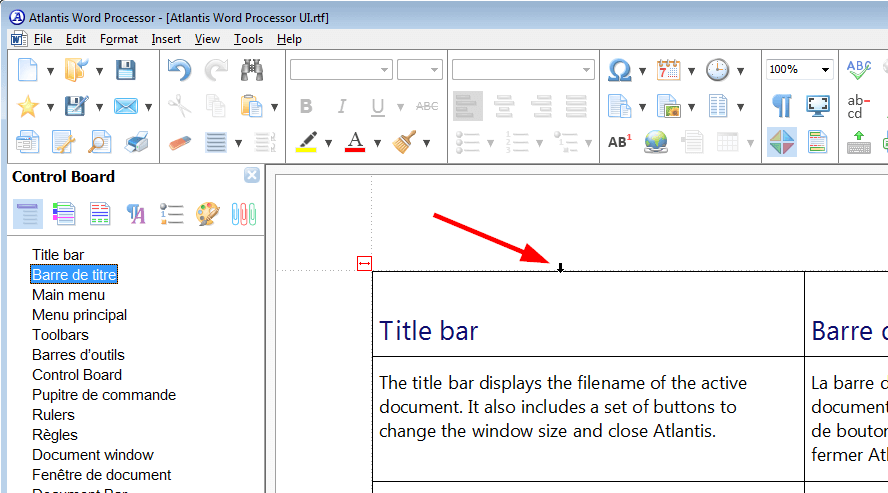Click the scissors Cut icon

click(x=180, y=106)
